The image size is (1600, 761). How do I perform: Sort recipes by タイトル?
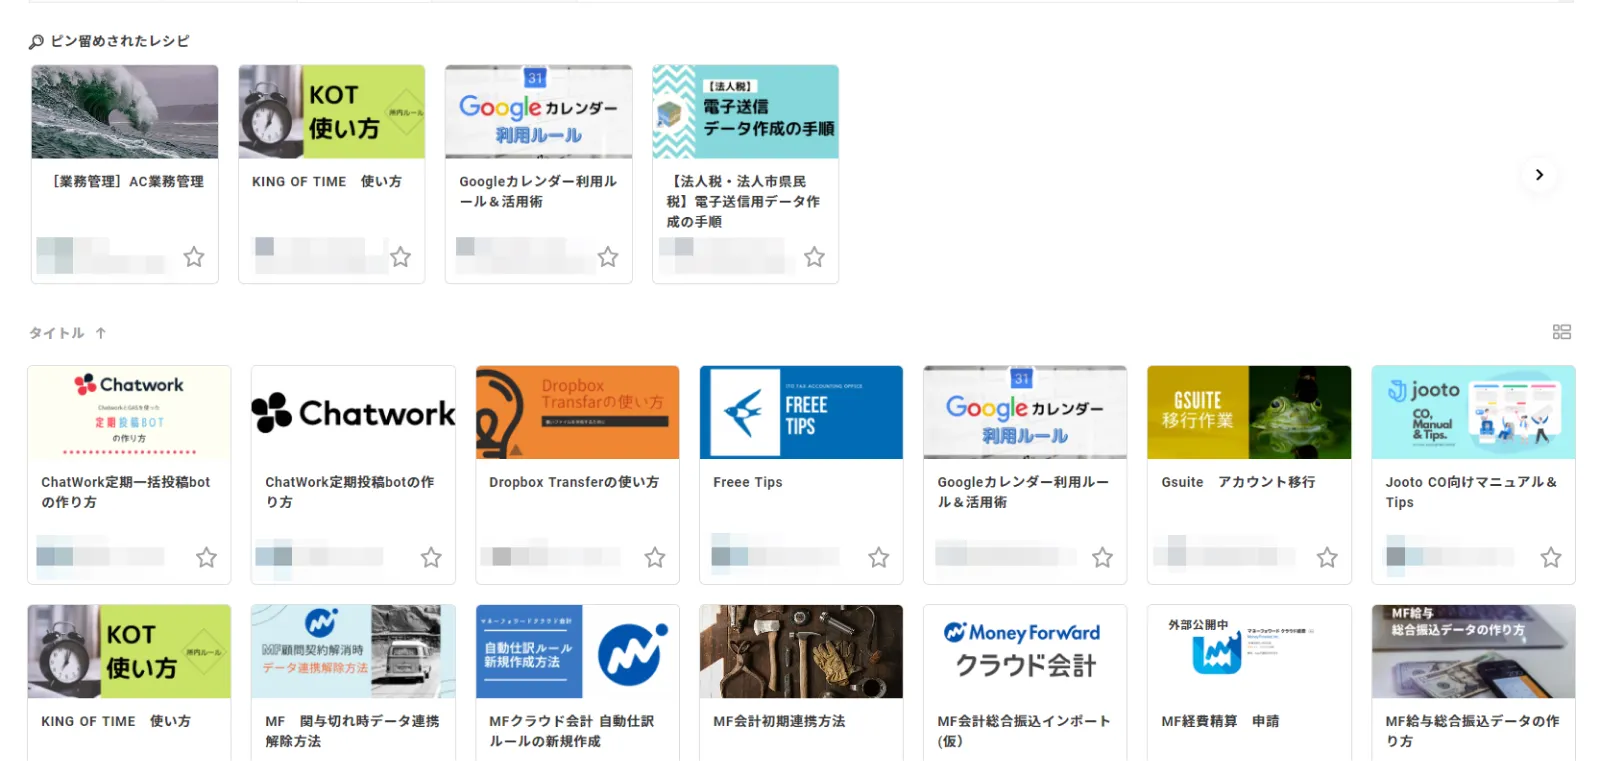(x=57, y=333)
